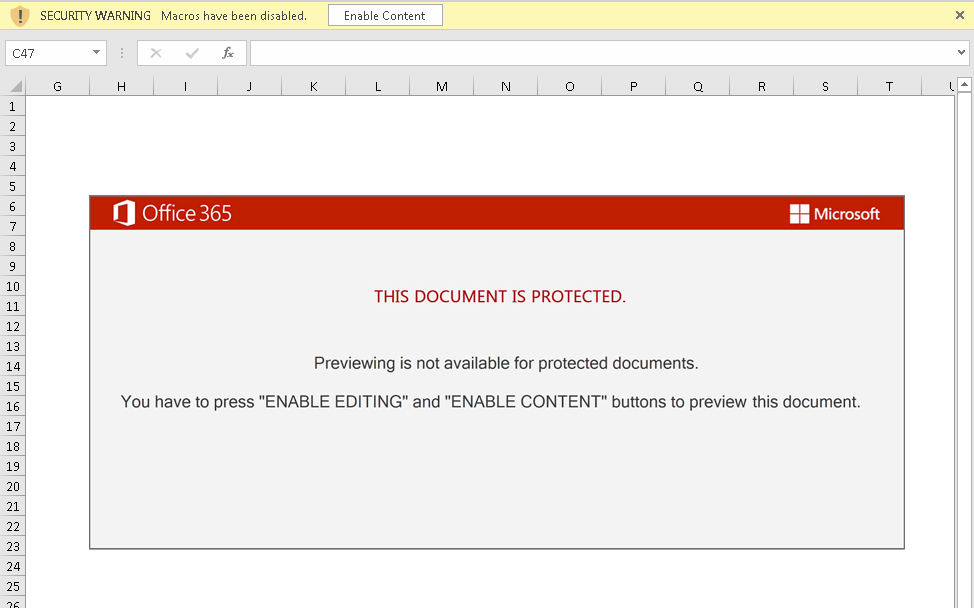Image resolution: width=974 pixels, height=608 pixels.
Task: Select row 4 header
Action: 12,166
